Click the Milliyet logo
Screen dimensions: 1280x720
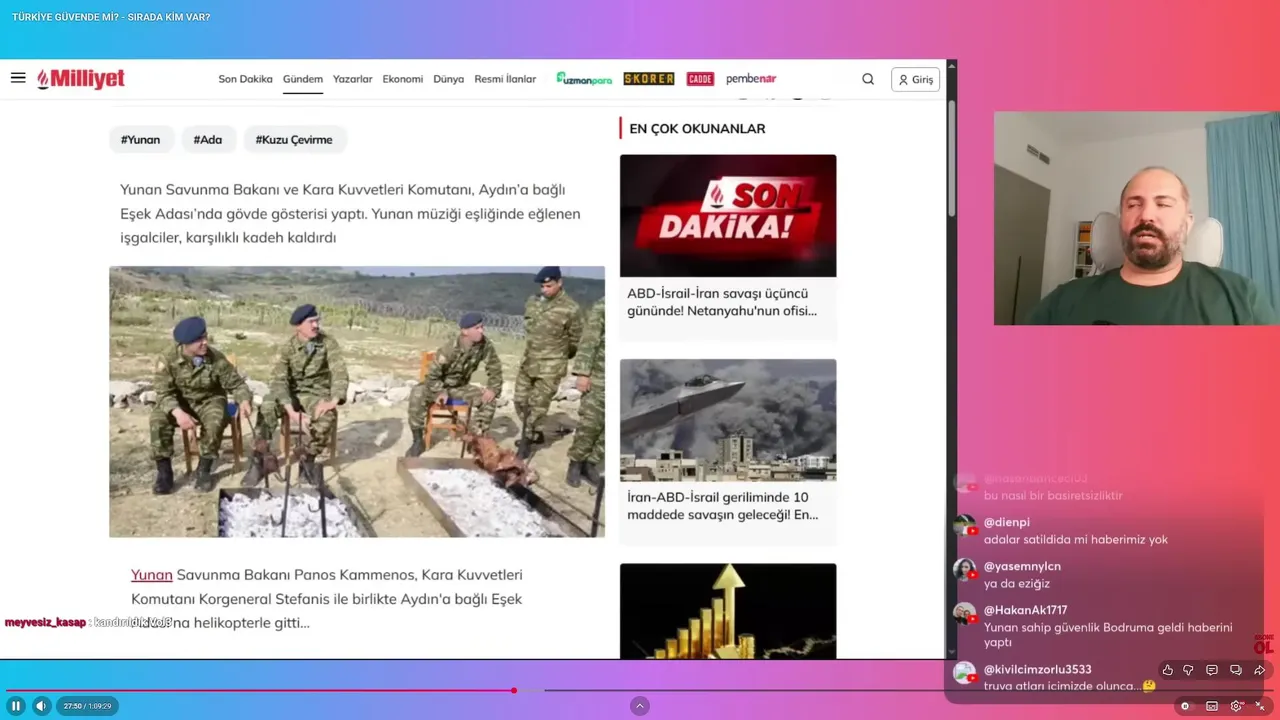point(81,79)
